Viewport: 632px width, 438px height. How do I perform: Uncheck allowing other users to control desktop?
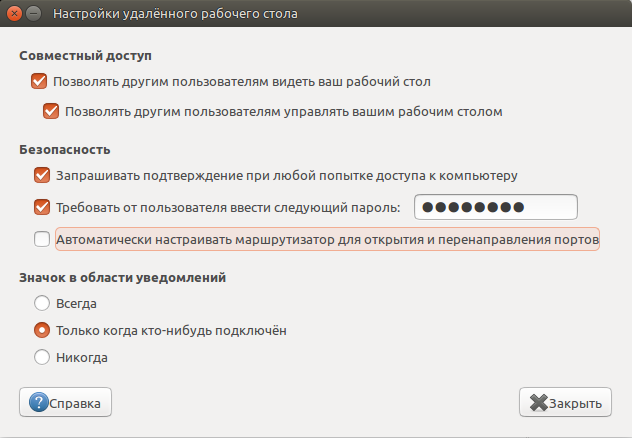(52, 111)
